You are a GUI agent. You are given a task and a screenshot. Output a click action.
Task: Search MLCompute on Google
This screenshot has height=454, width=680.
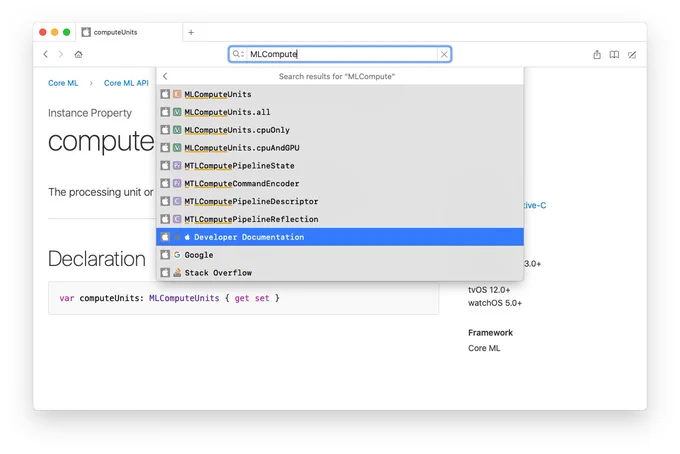340,255
